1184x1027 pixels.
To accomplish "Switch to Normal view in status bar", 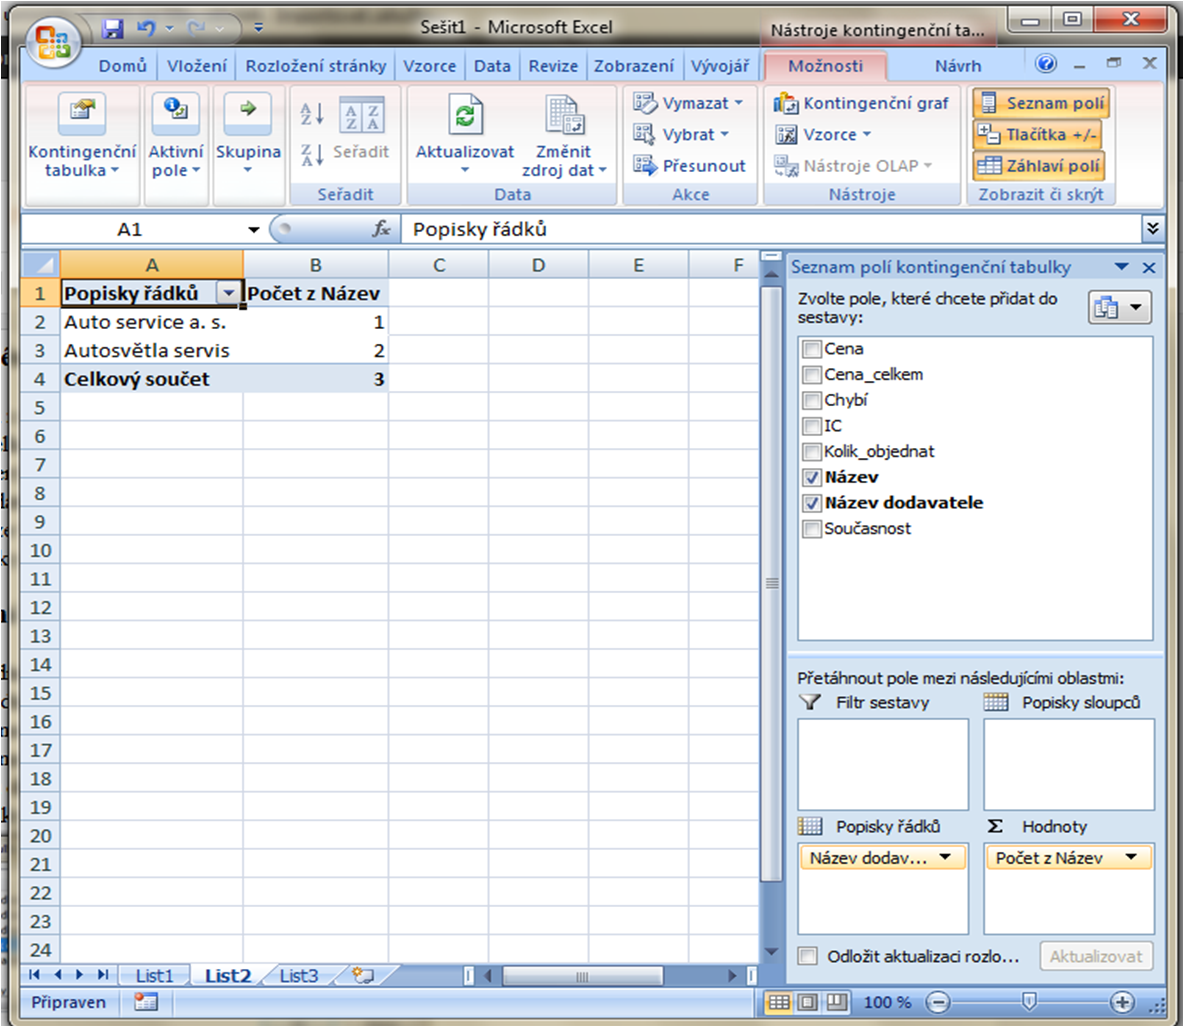I will click(779, 1002).
